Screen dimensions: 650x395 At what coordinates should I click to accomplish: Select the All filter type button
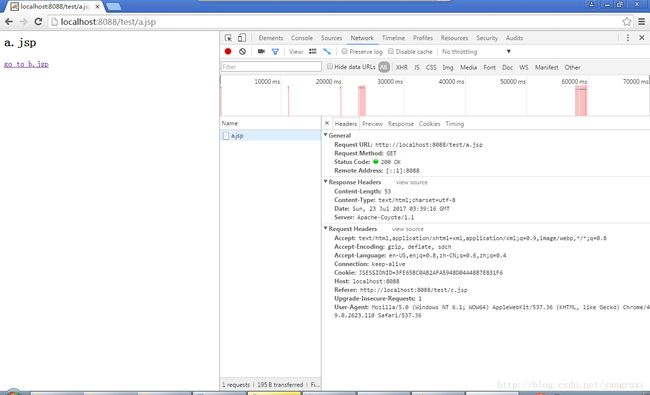click(384, 67)
